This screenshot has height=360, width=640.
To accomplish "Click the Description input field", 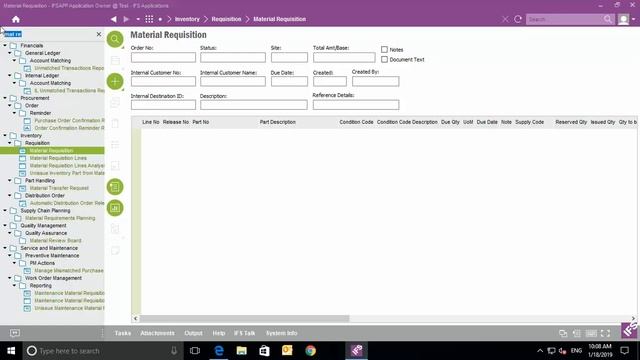I will pyautogui.click(x=253, y=105).
